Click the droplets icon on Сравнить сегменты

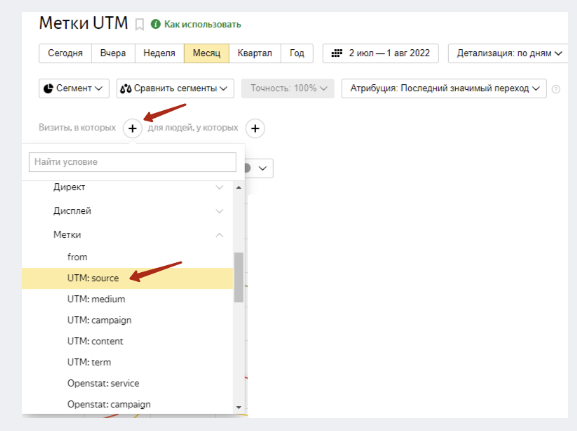pos(126,88)
